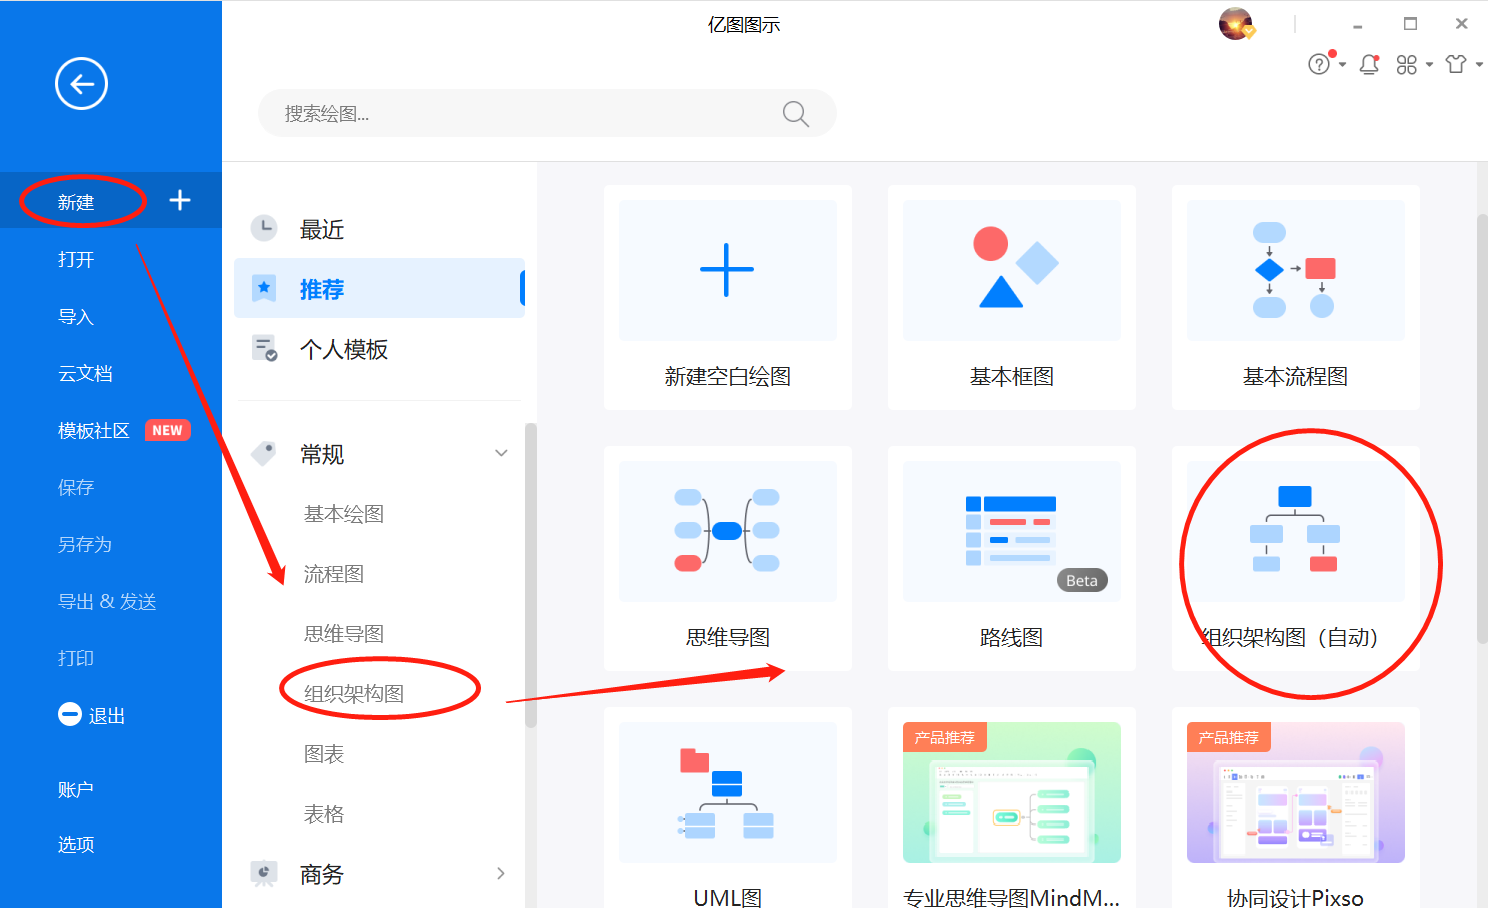Click the search magnifier icon
Screen dimensions: 1488x908
point(795,114)
